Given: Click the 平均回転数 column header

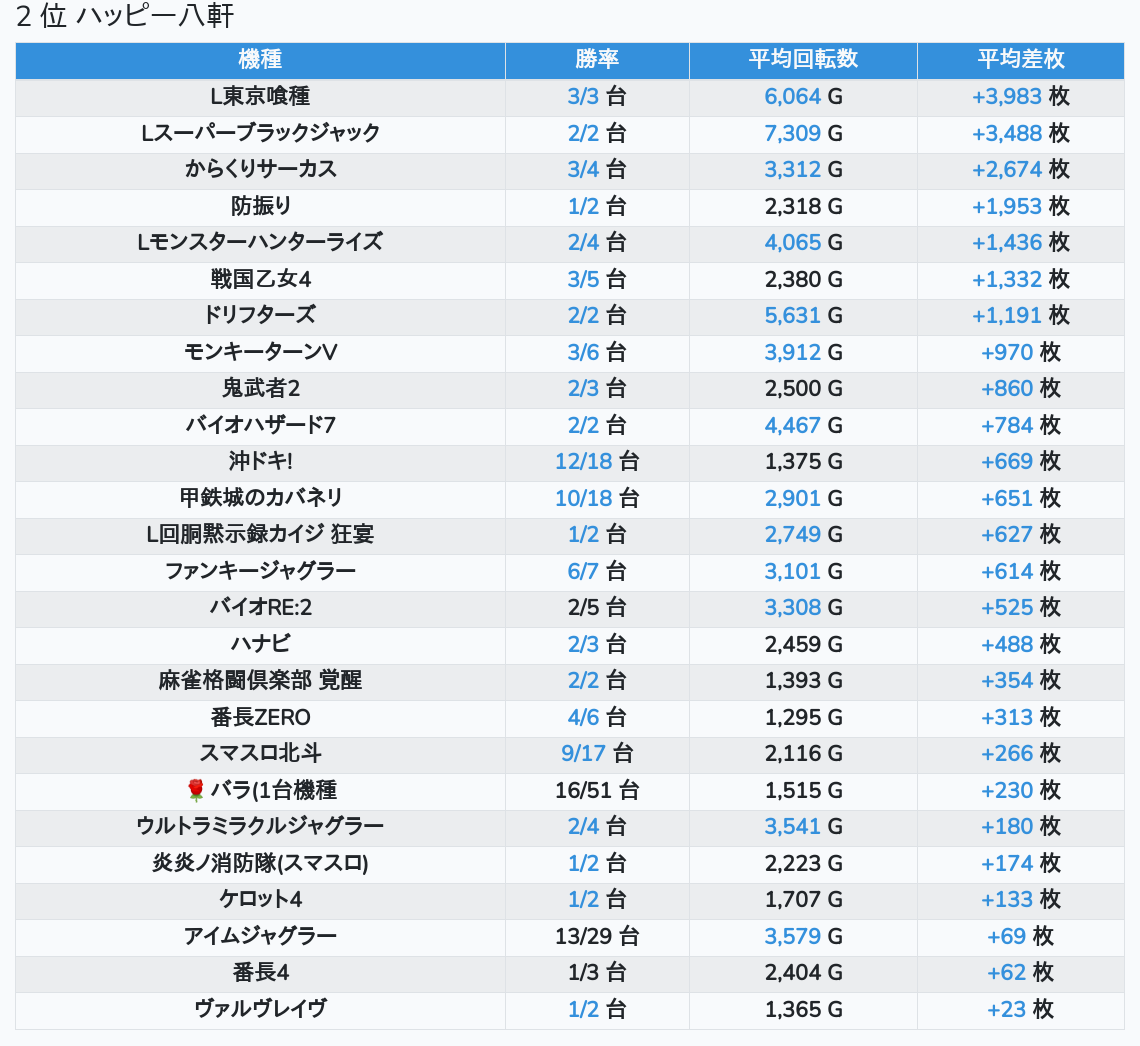Looking at the screenshot, I should click(x=803, y=60).
